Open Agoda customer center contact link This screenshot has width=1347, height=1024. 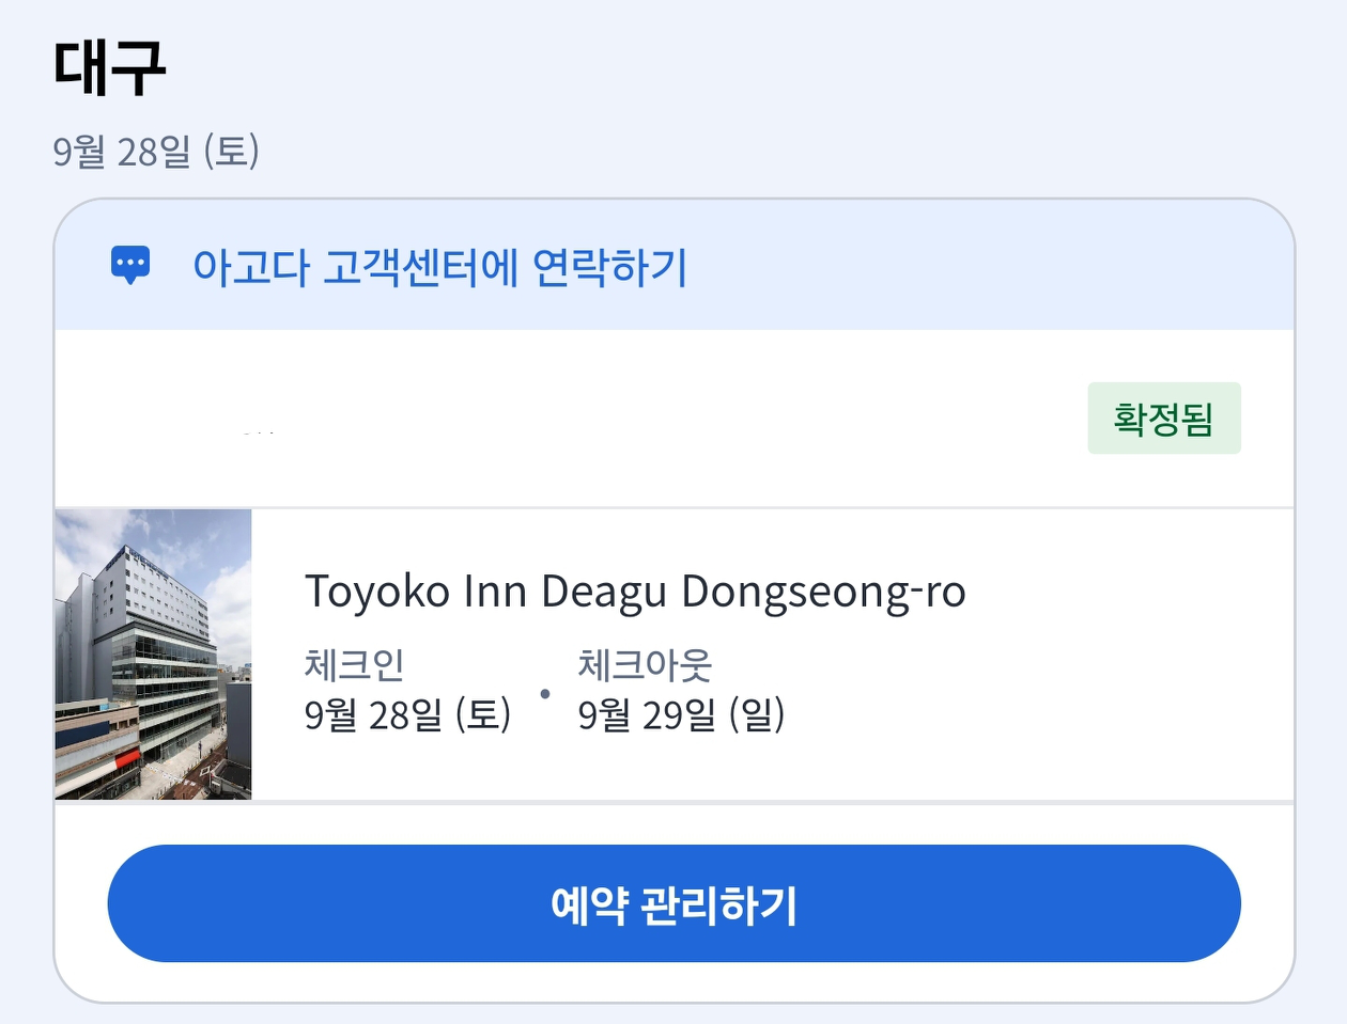(x=443, y=267)
